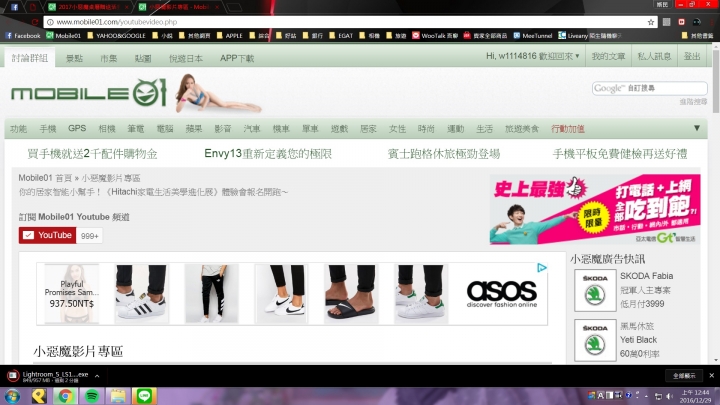This screenshot has height=405, width=720.
Task: Click the asos logo in the ad
Action: coord(501,294)
